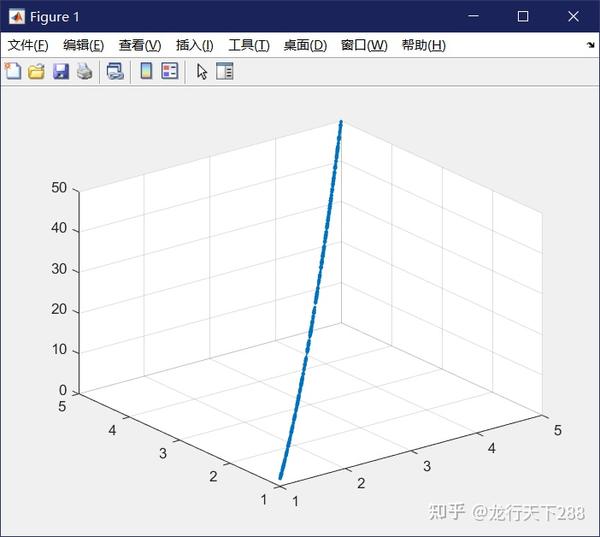600x537 pixels.
Task: Click the z-axis tick label 20
Action: tap(59, 309)
